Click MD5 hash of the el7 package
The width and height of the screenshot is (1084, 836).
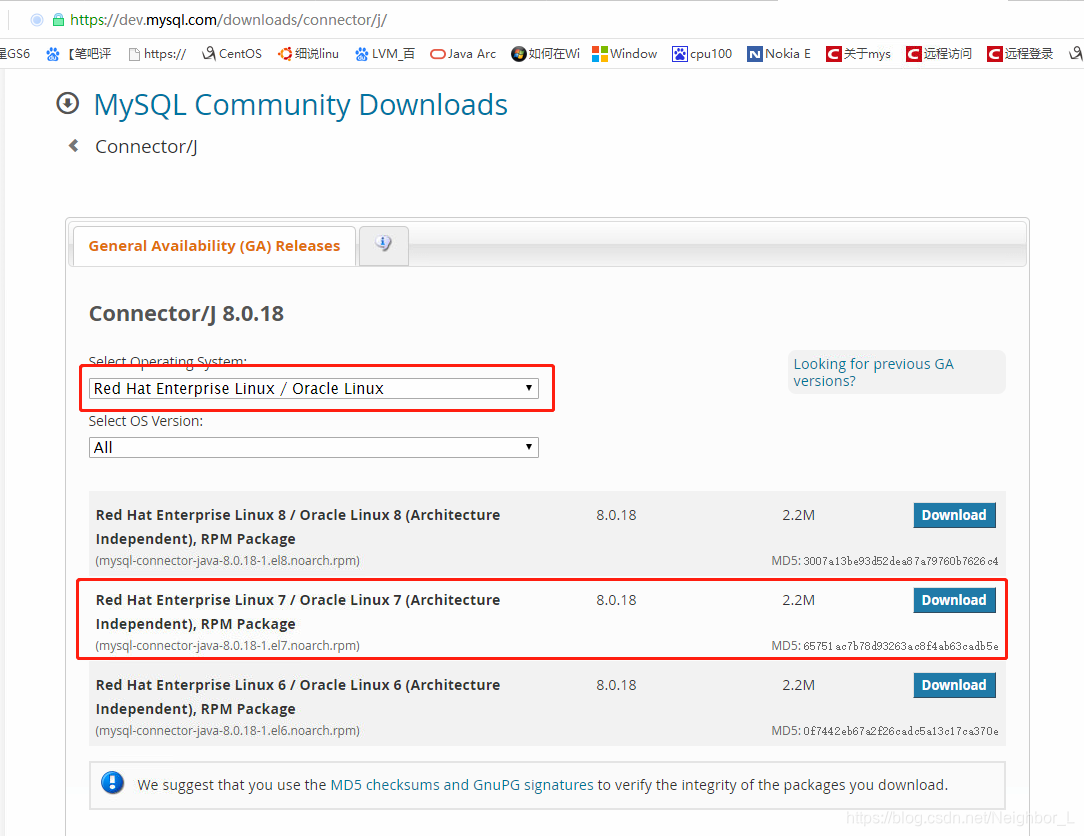(x=901, y=646)
